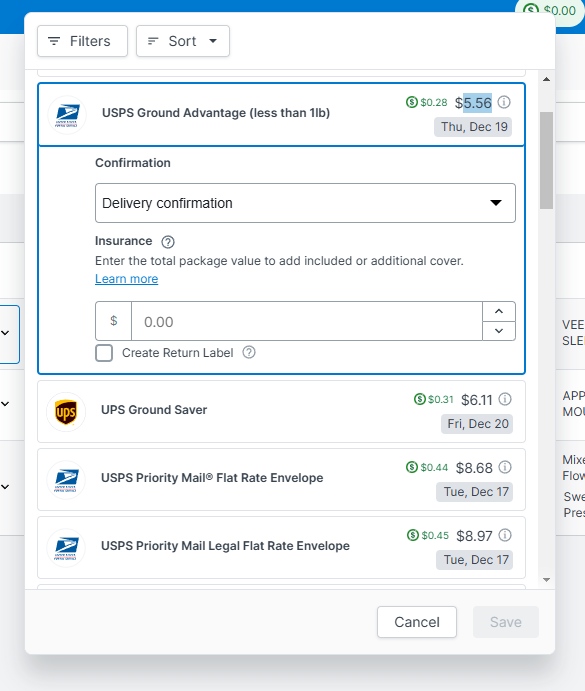Click the UPS shield logo
The image size is (585, 691).
pyautogui.click(x=66, y=412)
